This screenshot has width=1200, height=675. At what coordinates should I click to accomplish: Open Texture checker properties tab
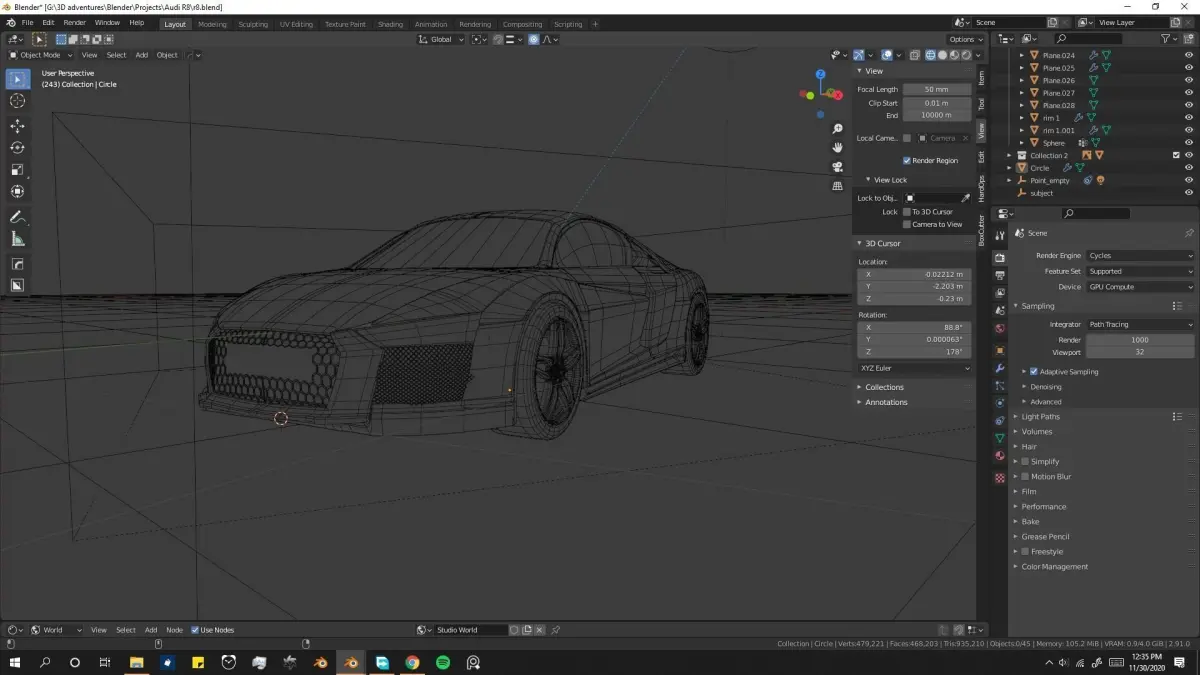pyautogui.click(x=1000, y=479)
